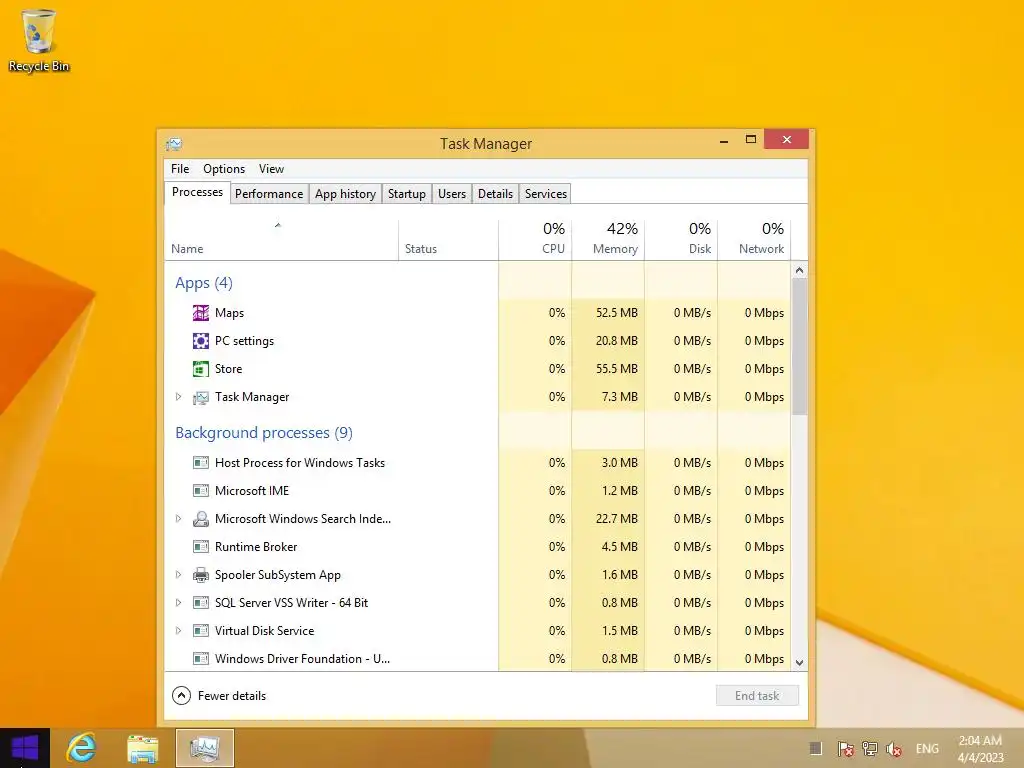Click the Microsoft Windows Search Indexer icon

(200, 519)
